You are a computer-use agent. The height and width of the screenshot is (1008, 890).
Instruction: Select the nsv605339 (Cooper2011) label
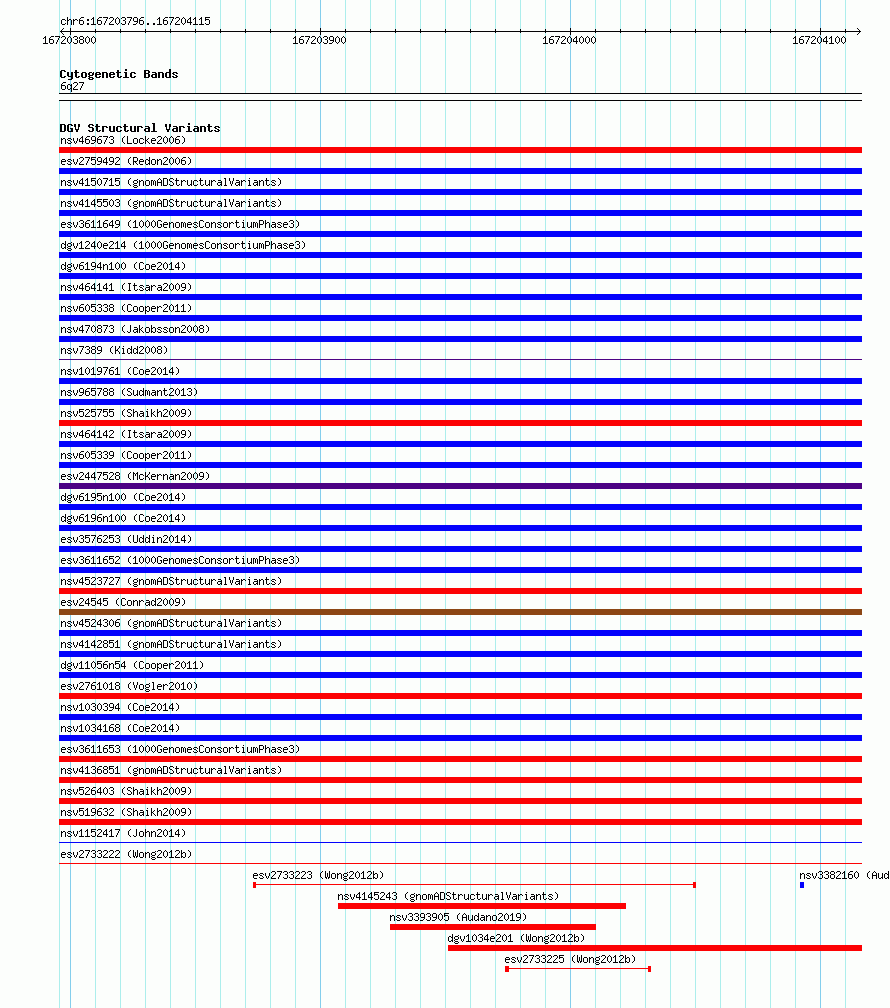(x=126, y=455)
